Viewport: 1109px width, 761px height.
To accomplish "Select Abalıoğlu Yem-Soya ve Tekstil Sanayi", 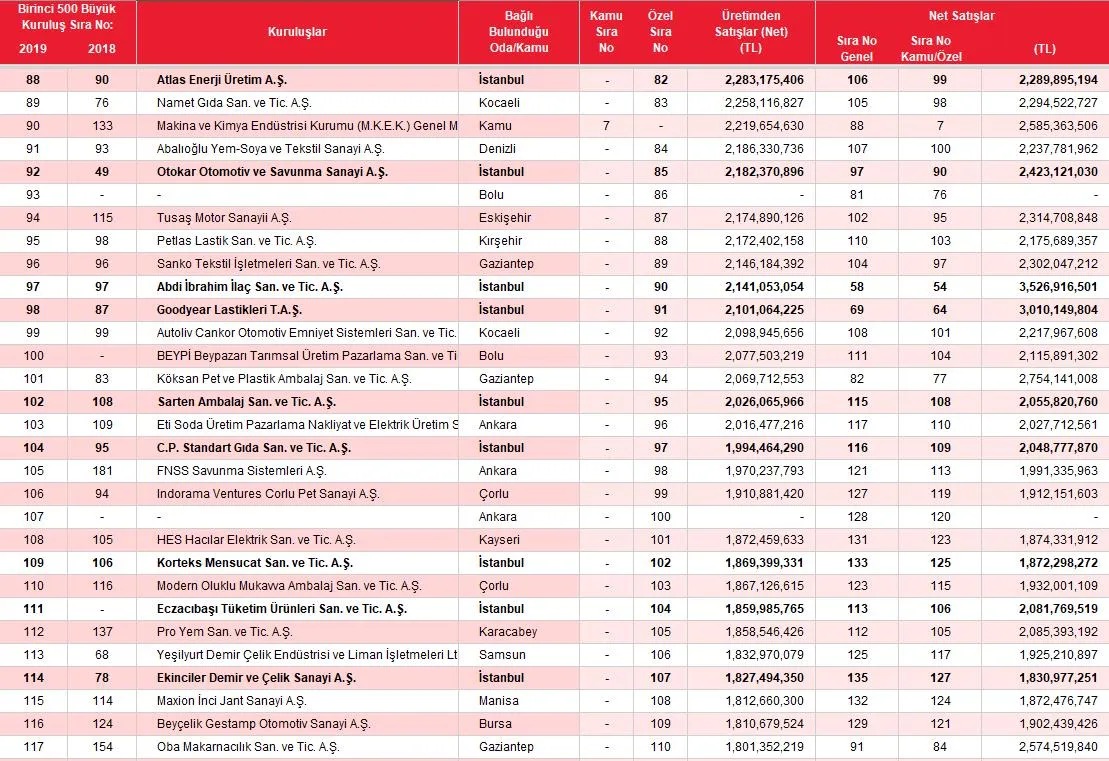I will (x=270, y=149).
